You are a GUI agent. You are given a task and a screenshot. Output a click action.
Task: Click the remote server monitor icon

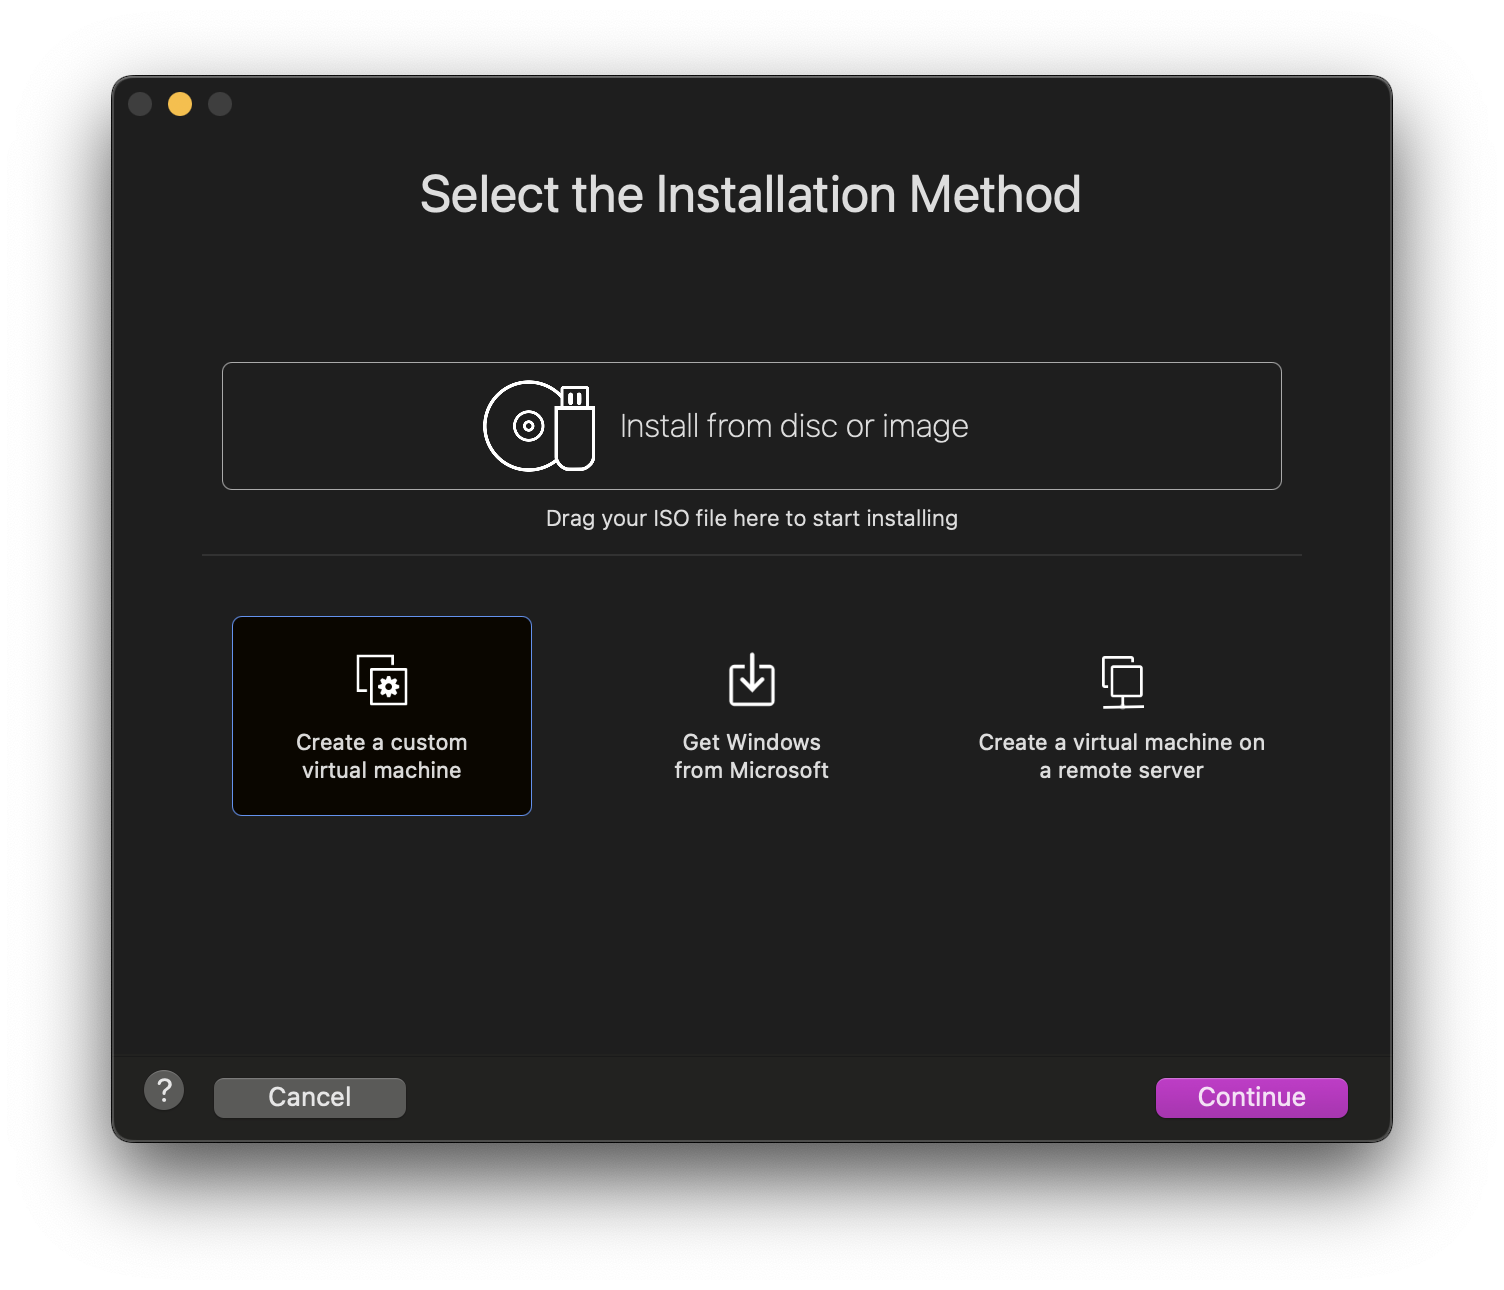coord(1122,682)
